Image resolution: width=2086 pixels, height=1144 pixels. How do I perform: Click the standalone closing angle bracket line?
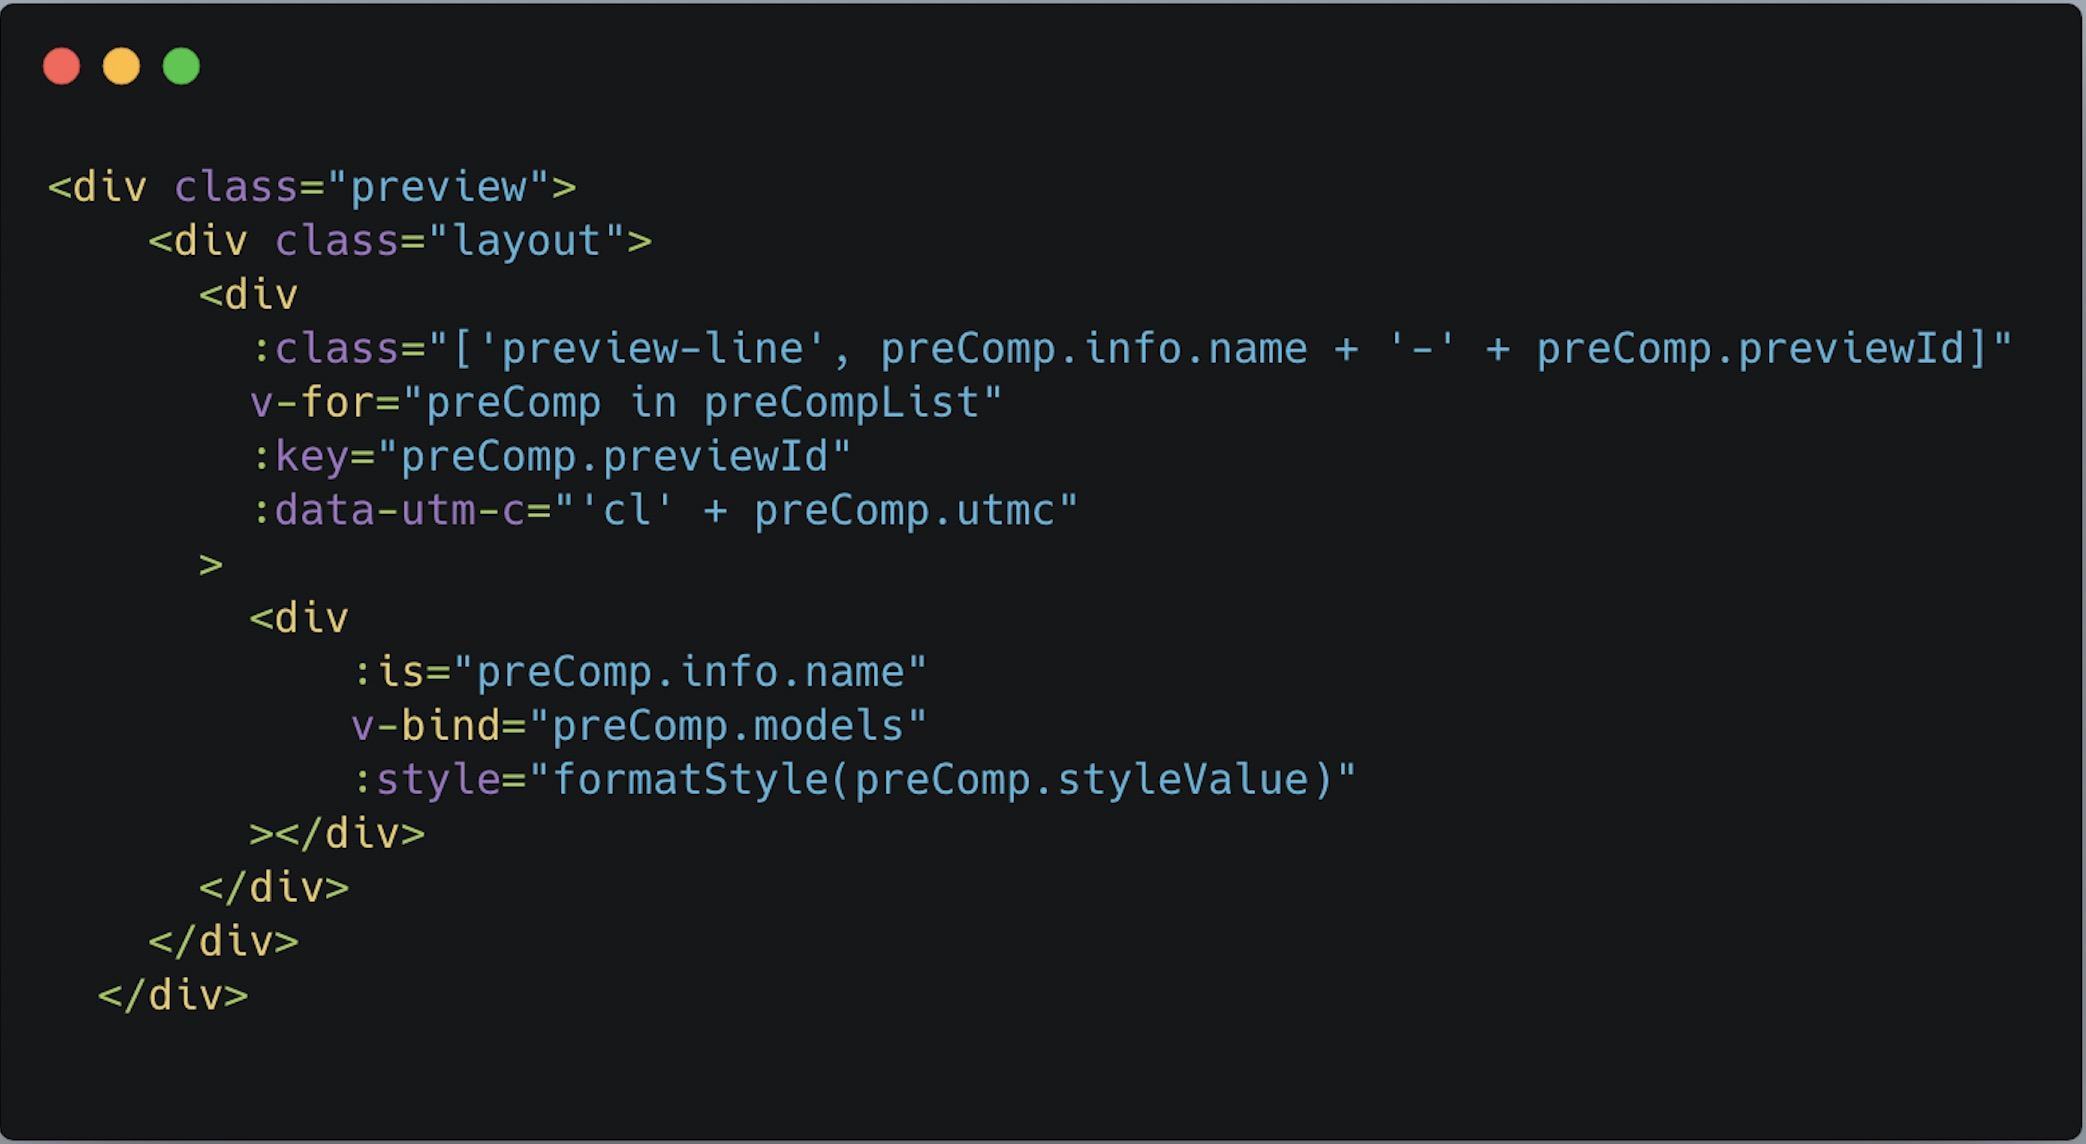click(x=211, y=565)
